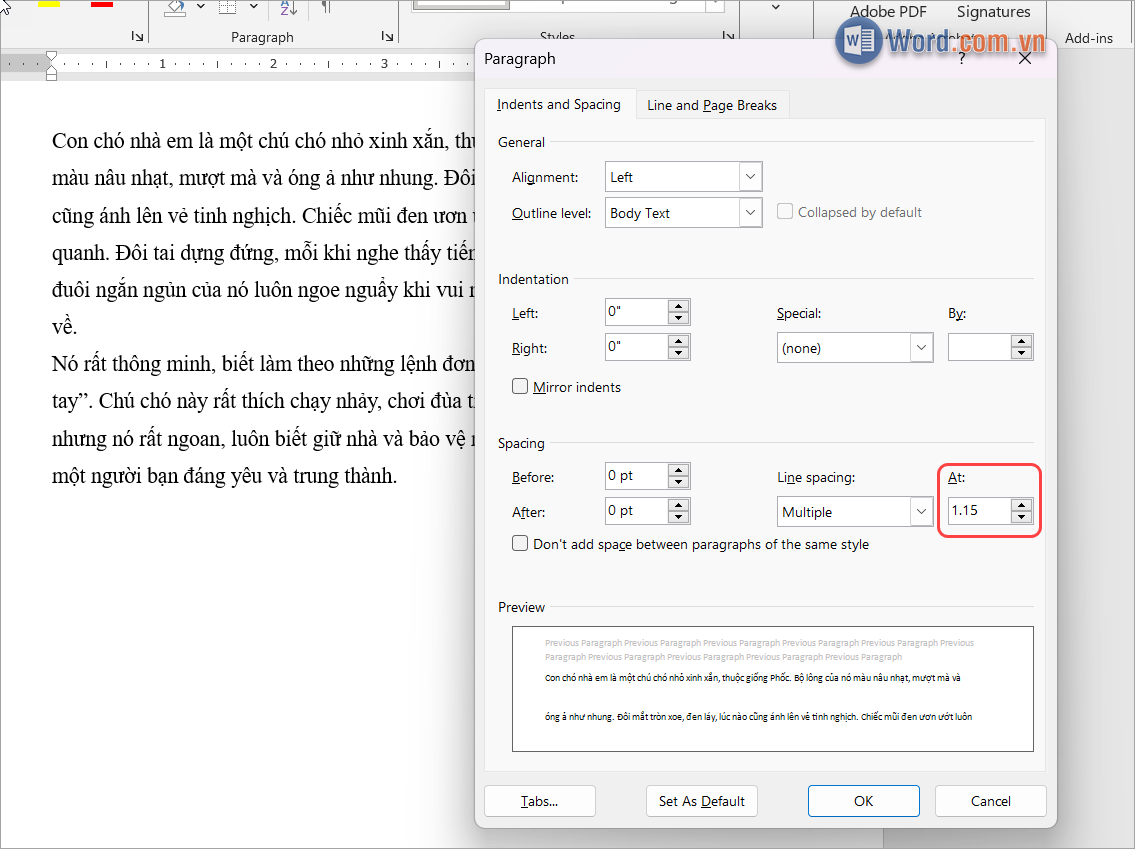Switch to Line and Page Breaks tab

711,105
